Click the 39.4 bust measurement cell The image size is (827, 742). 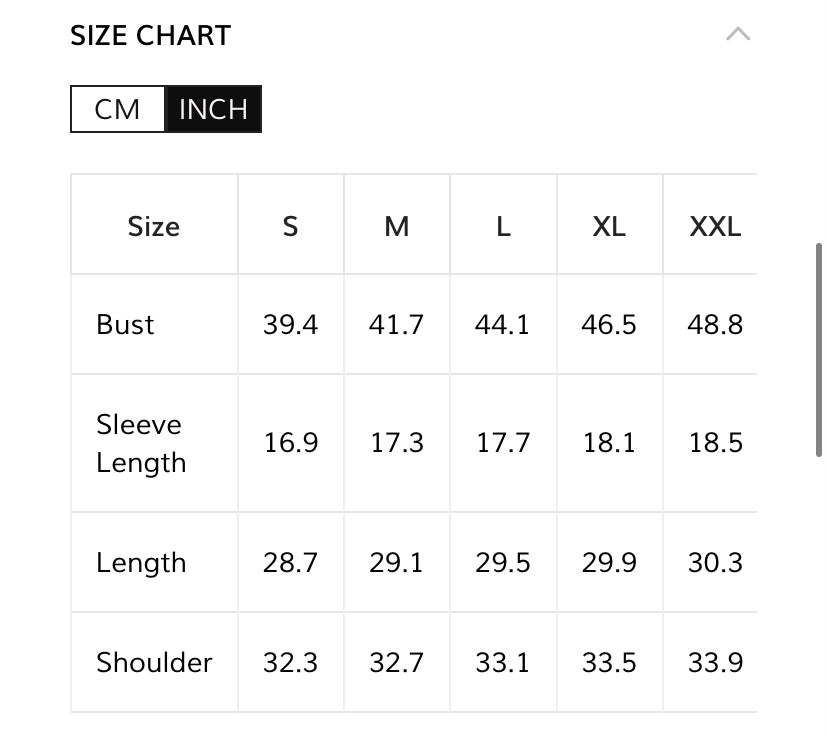290,325
